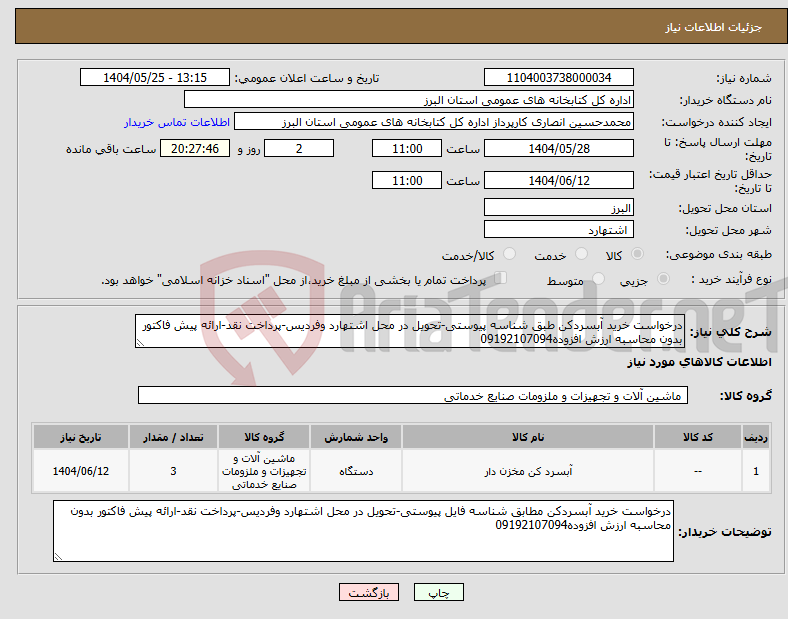Select the جزیی purchase type radio

tap(663, 278)
